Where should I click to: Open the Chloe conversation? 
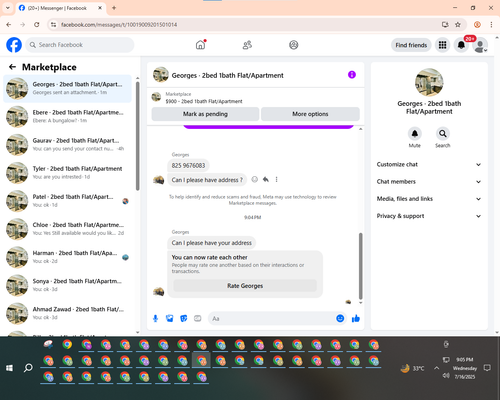point(67,229)
